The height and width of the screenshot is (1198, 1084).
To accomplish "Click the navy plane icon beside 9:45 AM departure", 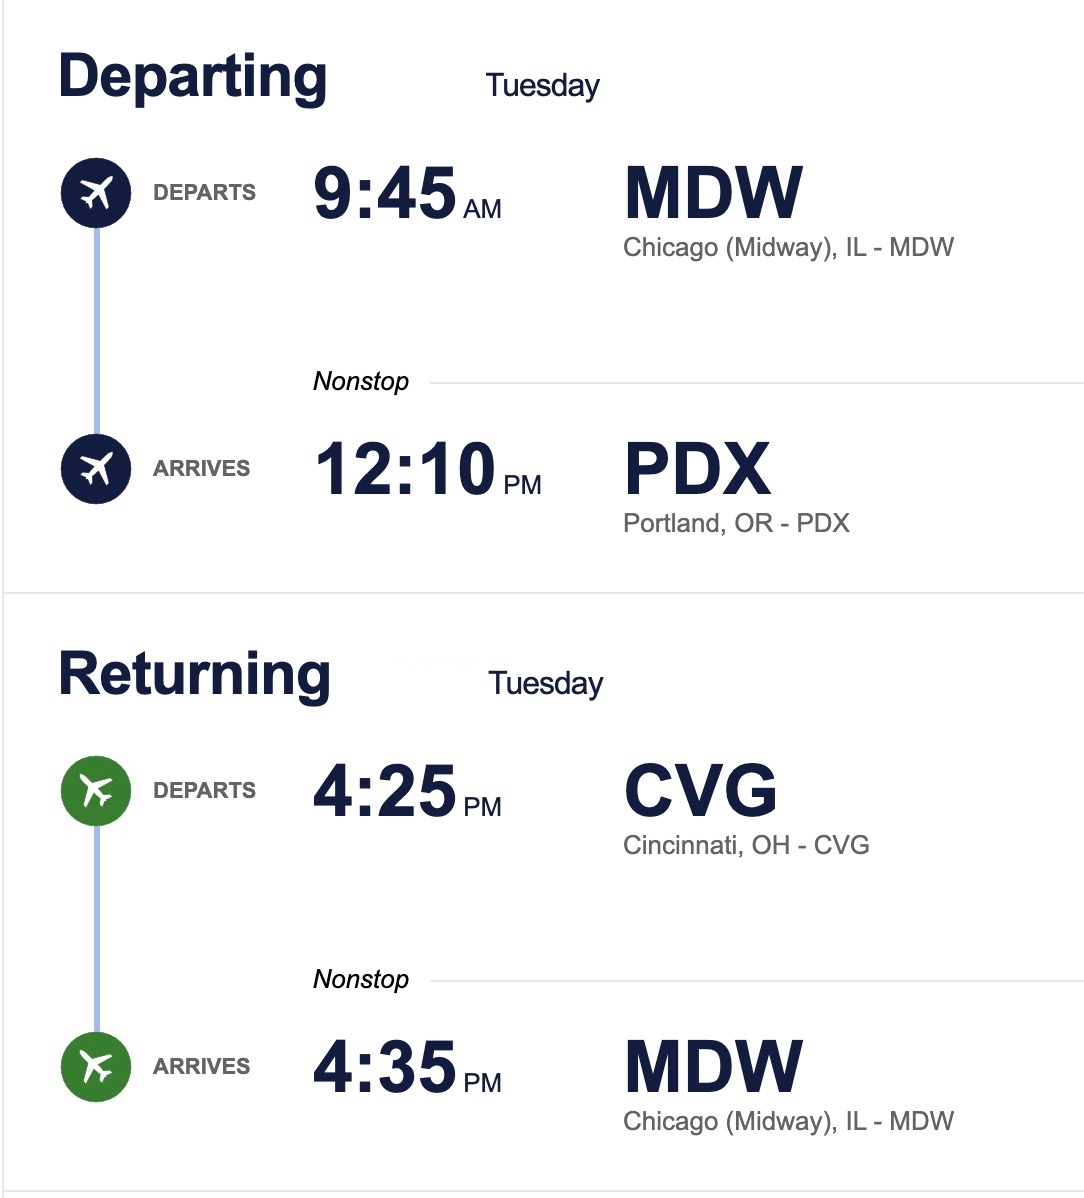I will click(x=96, y=193).
